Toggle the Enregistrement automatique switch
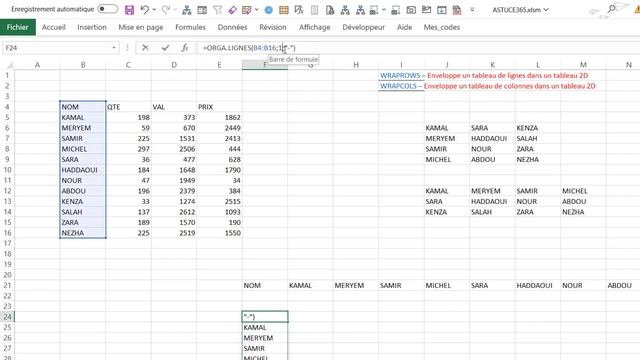This screenshot has height=360, width=640. point(108,9)
